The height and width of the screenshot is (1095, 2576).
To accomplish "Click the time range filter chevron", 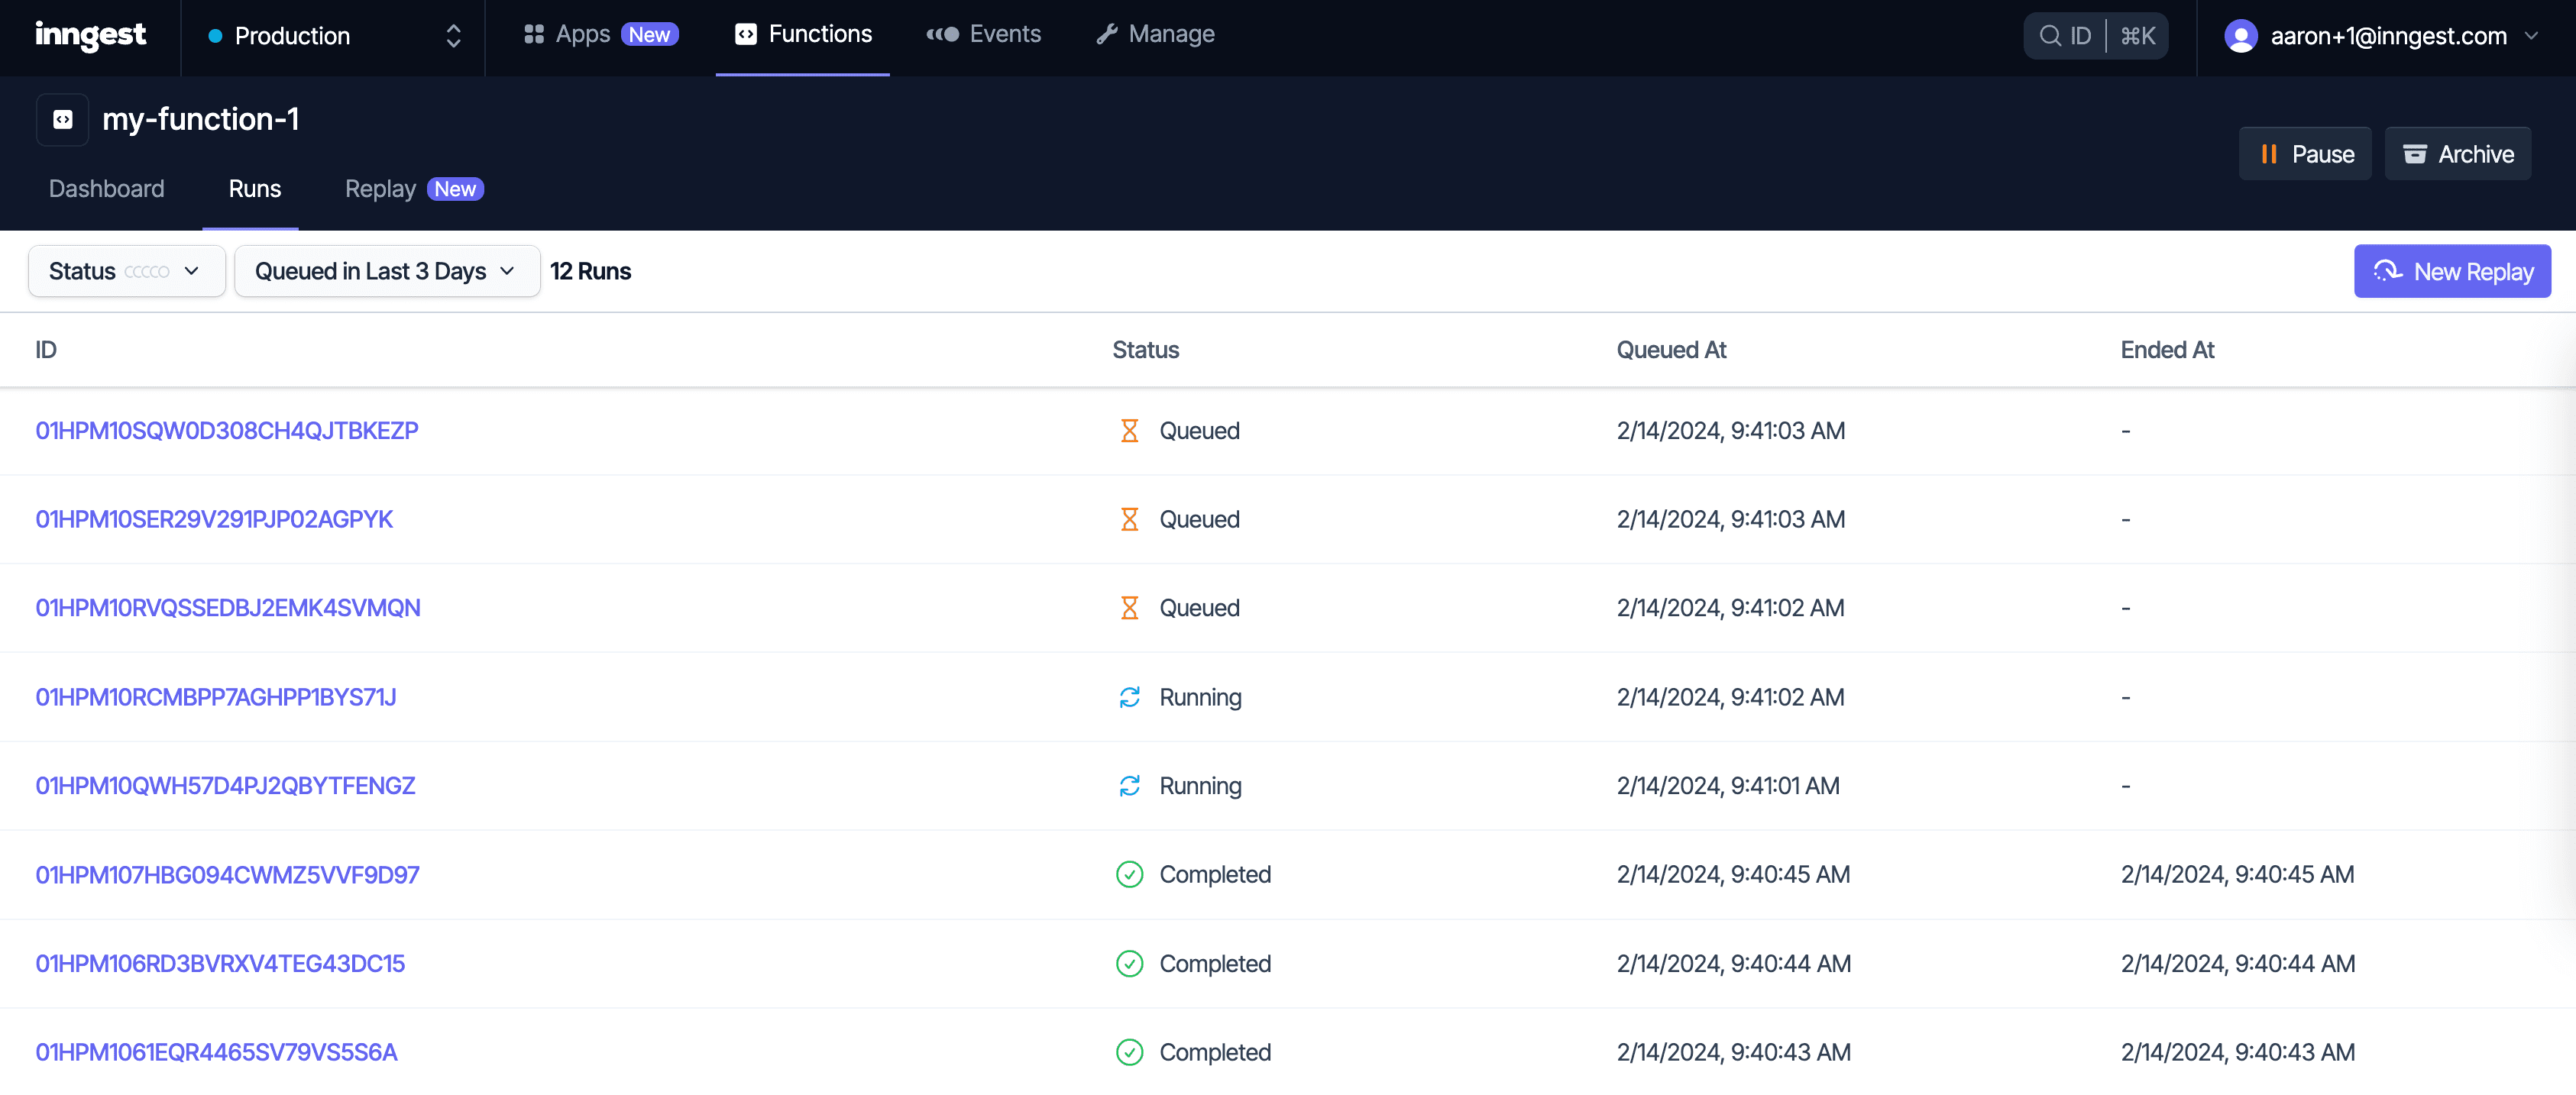I will coord(507,271).
